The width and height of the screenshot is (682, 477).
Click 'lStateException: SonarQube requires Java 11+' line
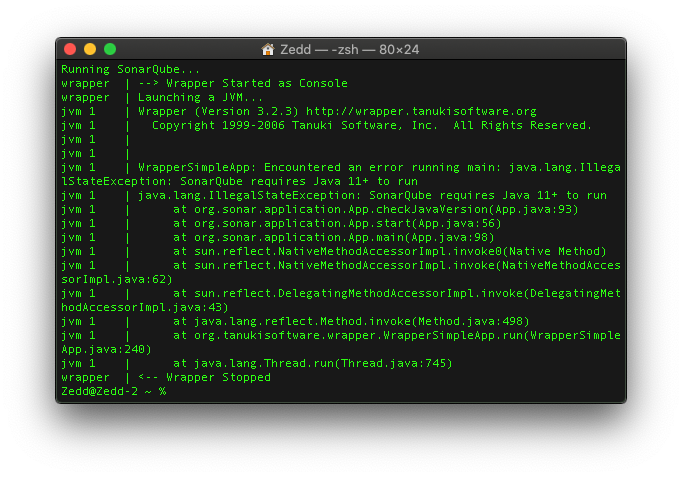(239, 181)
